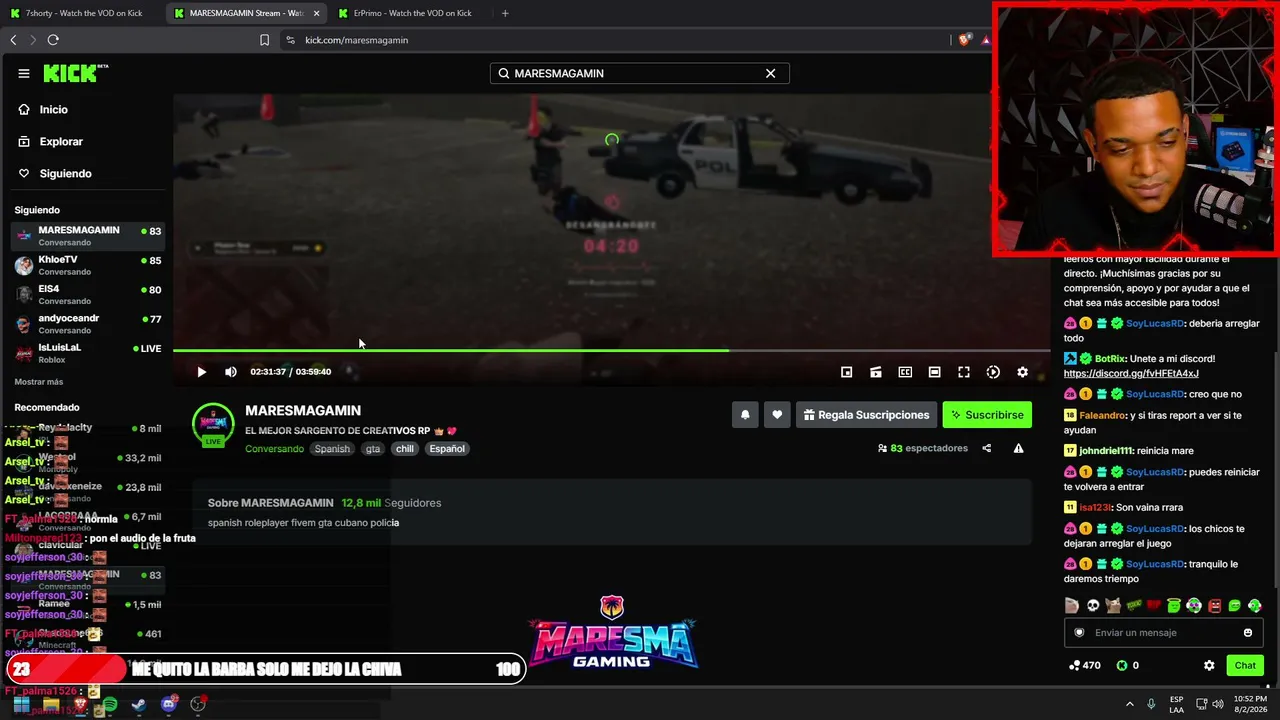The width and height of the screenshot is (1280, 720).
Task: Toggle notification bell for MARESMAGAMIN
Action: click(x=745, y=415)
